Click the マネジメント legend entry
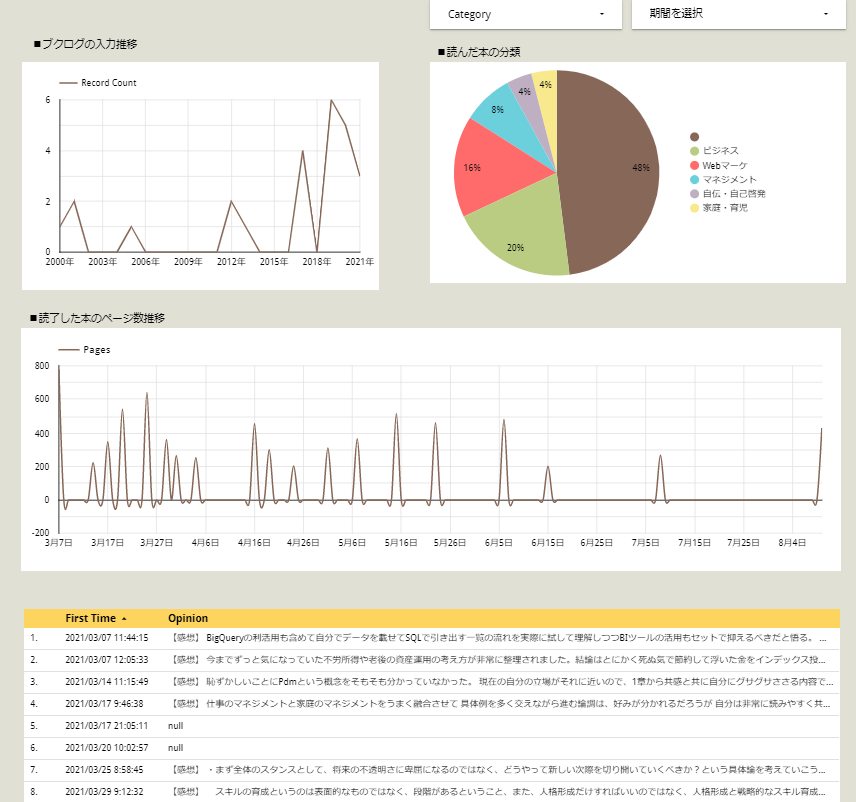 pyautogui.click(x=729, y=179)
